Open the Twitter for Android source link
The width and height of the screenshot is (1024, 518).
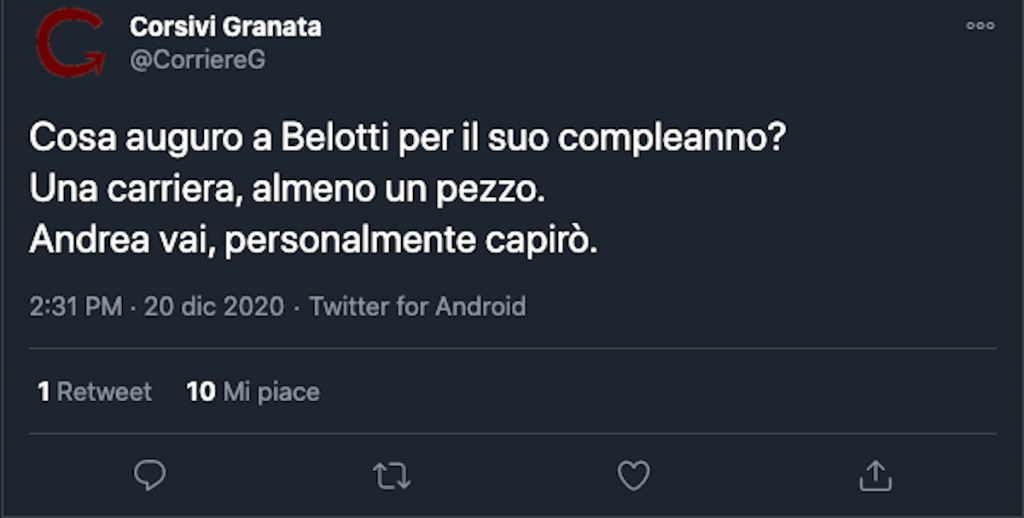pyautogui.click(x=417, y=306)
